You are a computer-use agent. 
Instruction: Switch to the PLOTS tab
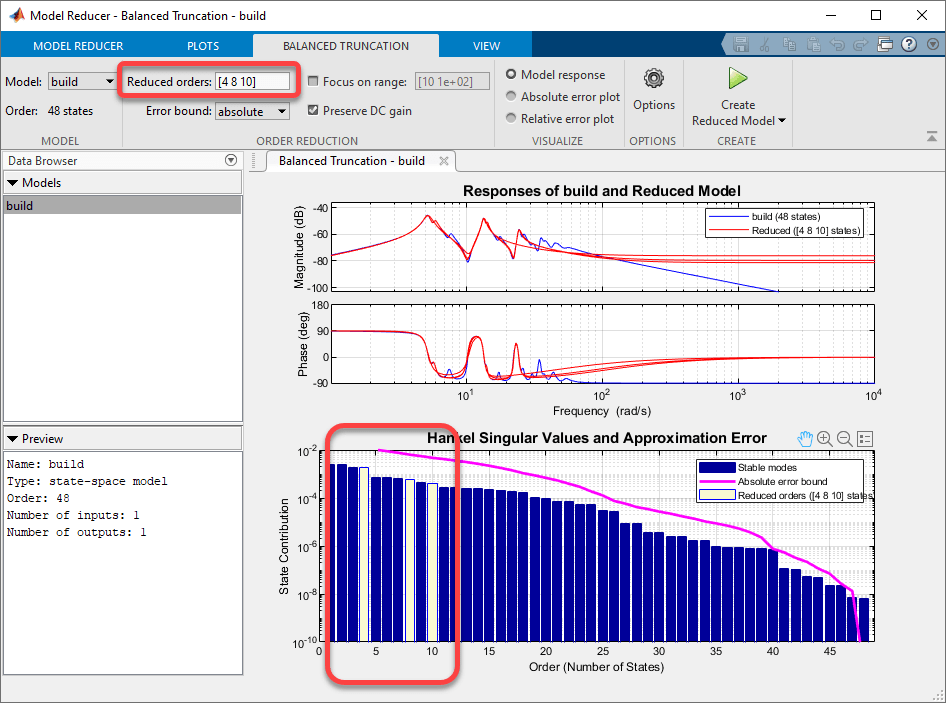click(x=203, y=46)
